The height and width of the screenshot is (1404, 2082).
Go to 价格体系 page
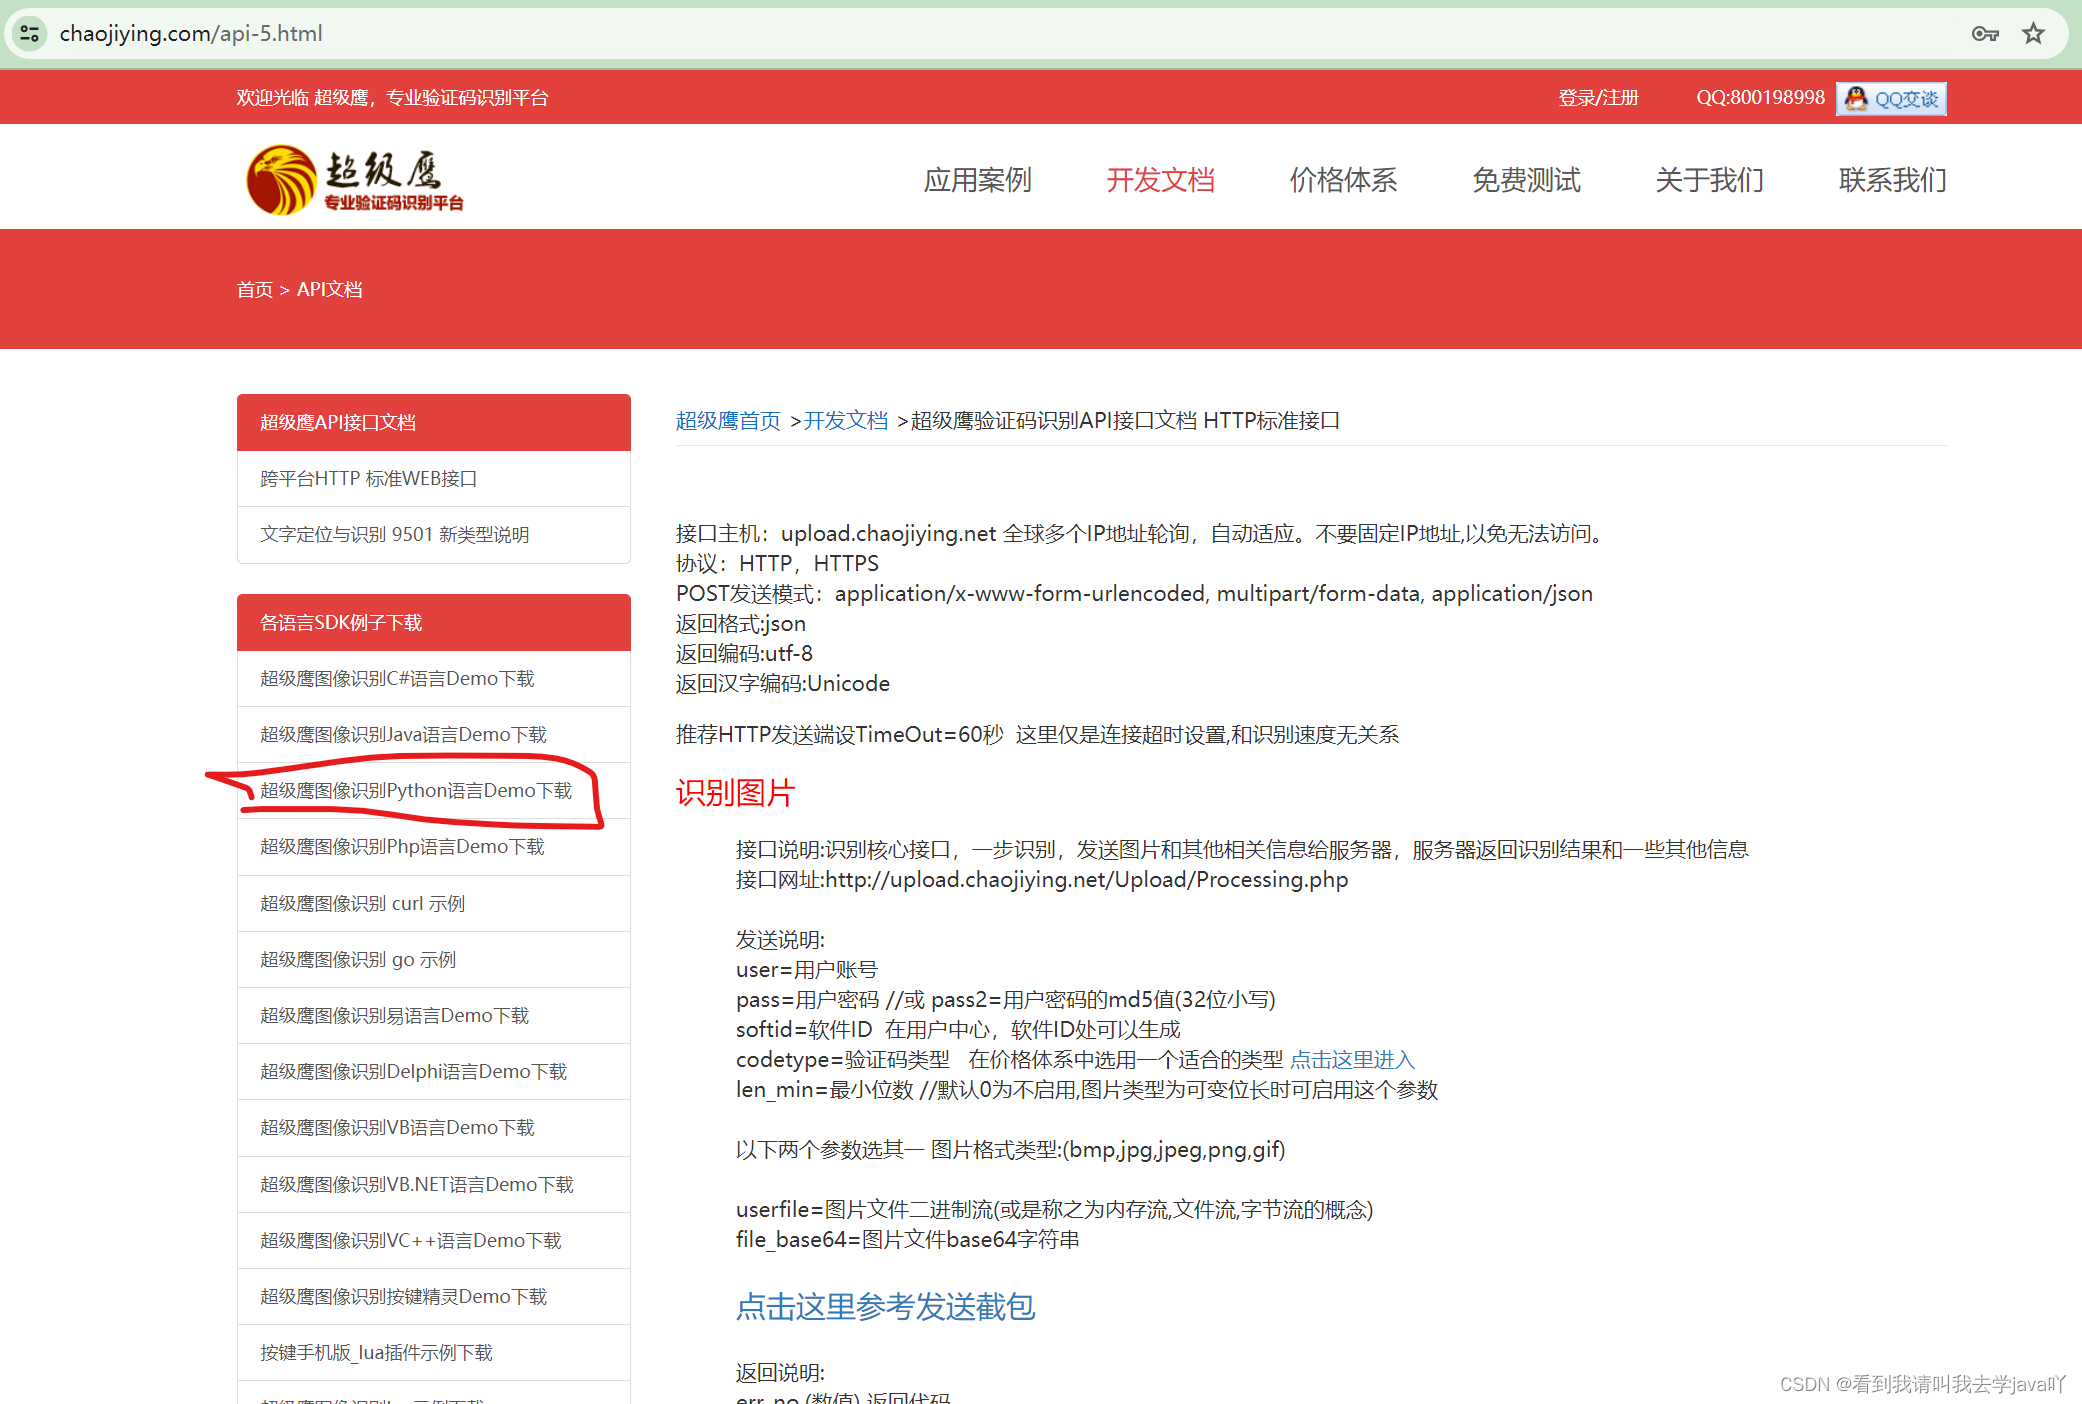[x=1343, y=180]
